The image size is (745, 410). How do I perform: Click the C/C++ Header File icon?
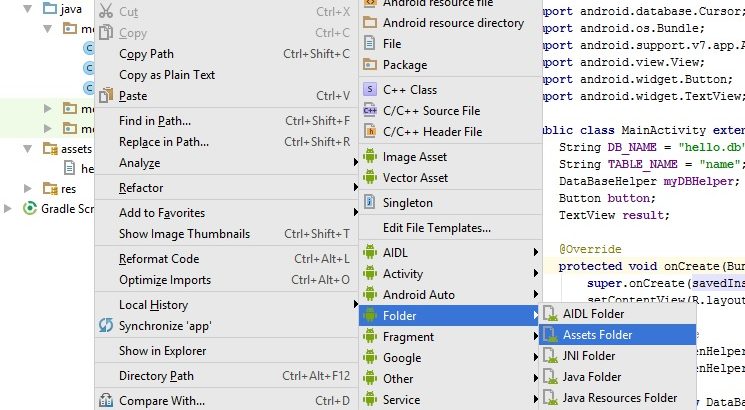click(x=371, y=132)
